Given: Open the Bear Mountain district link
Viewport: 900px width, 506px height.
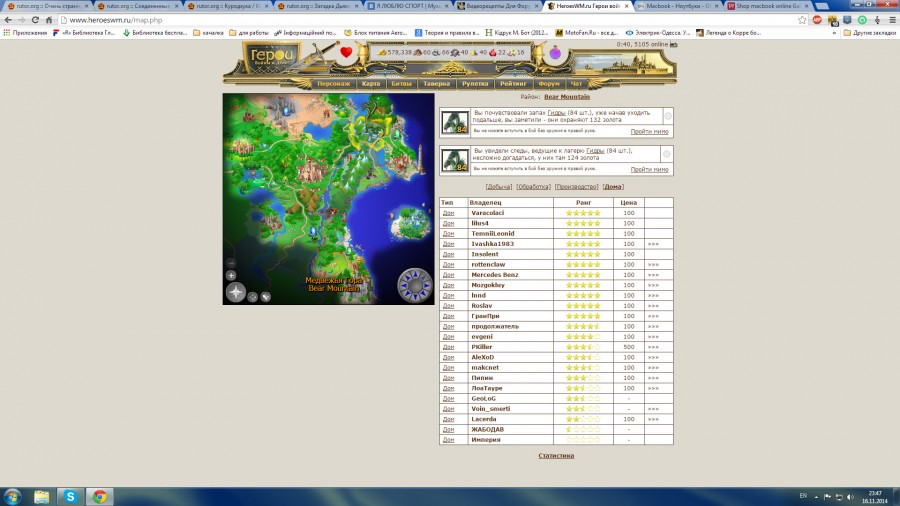Looking at the screenshot, I should pyautogui.click(x=567, y=97).
